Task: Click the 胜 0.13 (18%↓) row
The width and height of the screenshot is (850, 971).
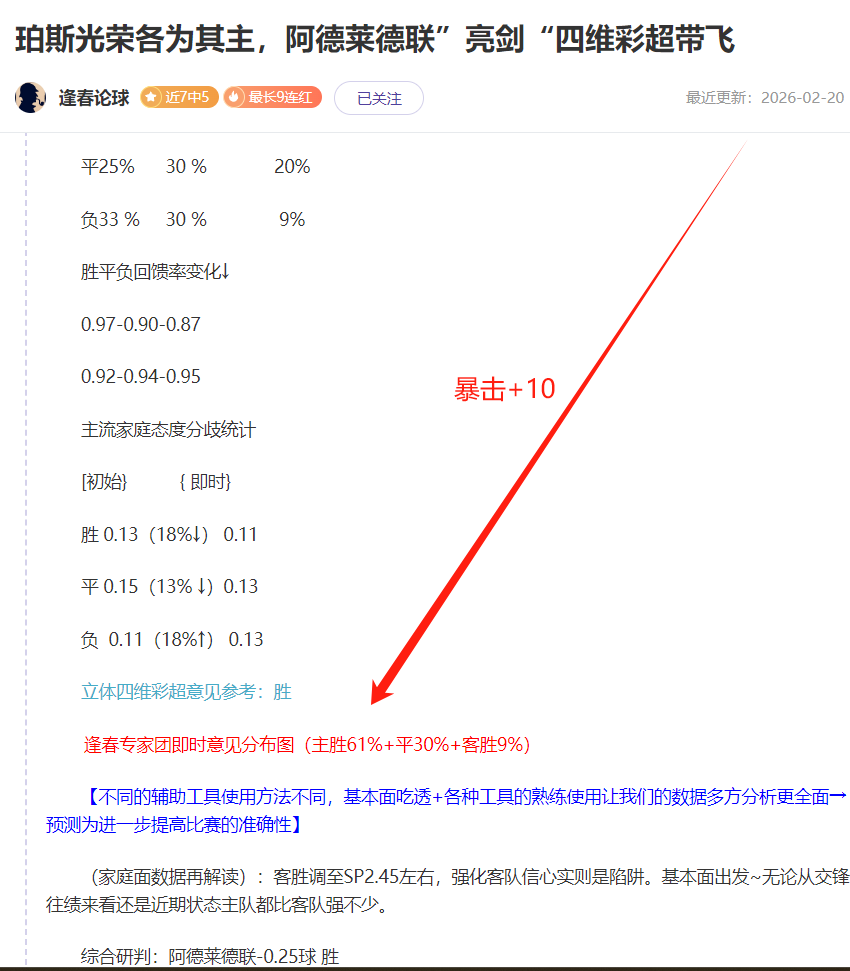Action: pyautogui.click(x=169, y=535)
